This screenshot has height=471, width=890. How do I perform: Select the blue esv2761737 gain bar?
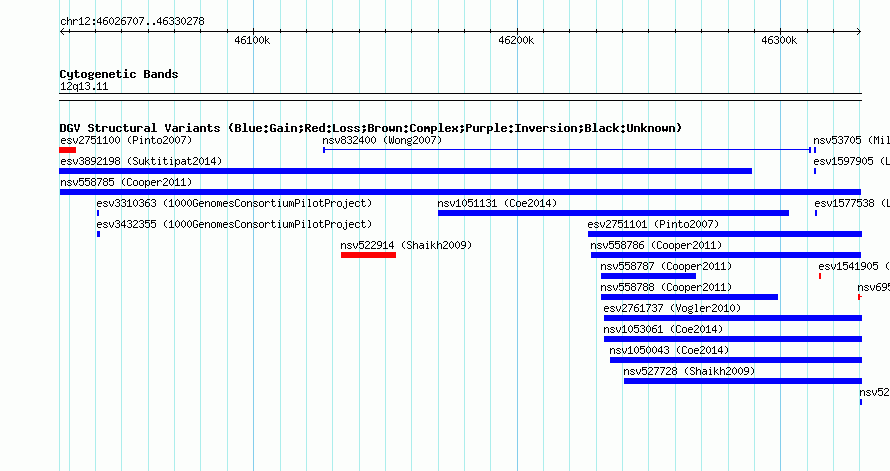tap(733, 318)
